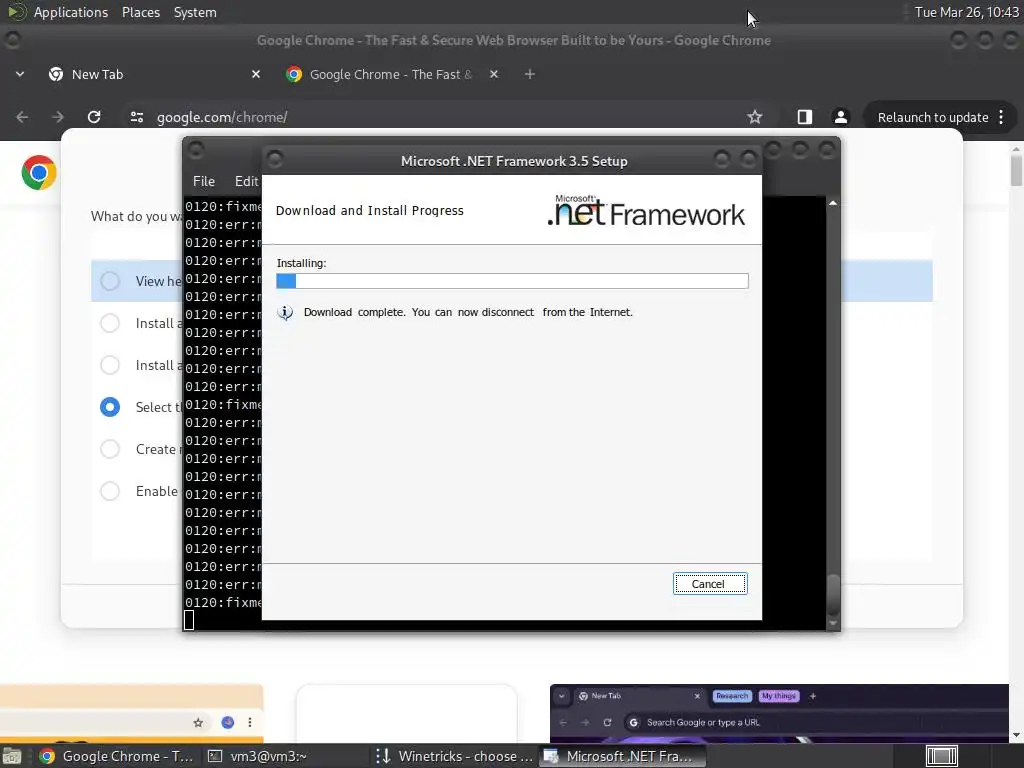Viewport: 1024px width, 768px height.
Task: Select the first Install radio option
Action: [x=110, y=323]
